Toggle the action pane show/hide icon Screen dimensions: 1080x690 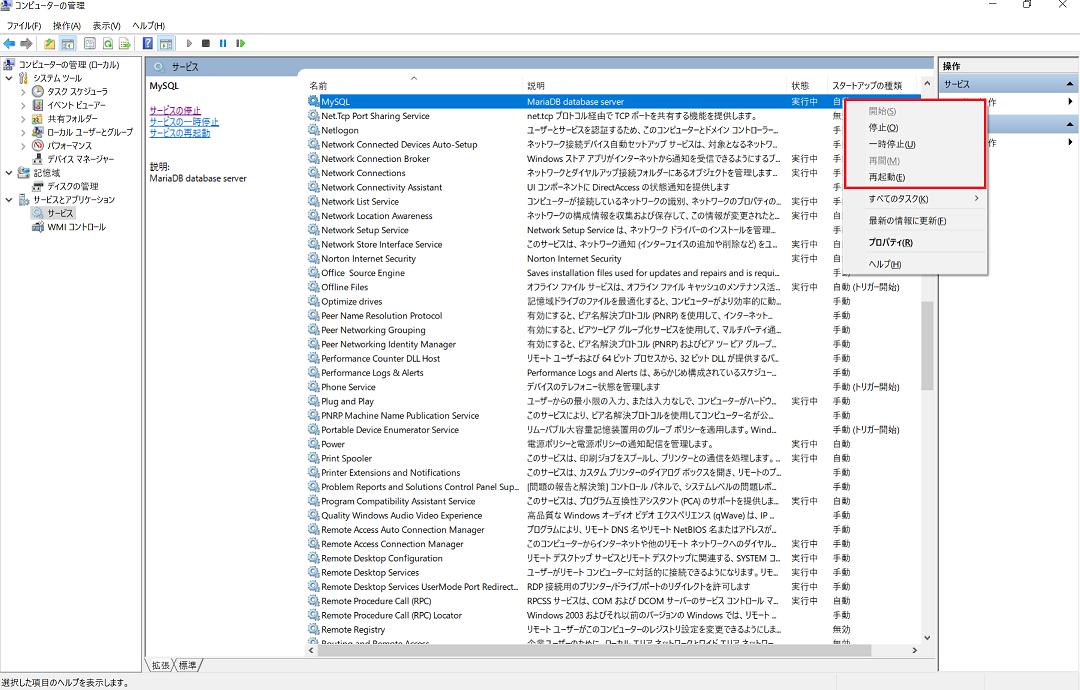coord(166,43)
